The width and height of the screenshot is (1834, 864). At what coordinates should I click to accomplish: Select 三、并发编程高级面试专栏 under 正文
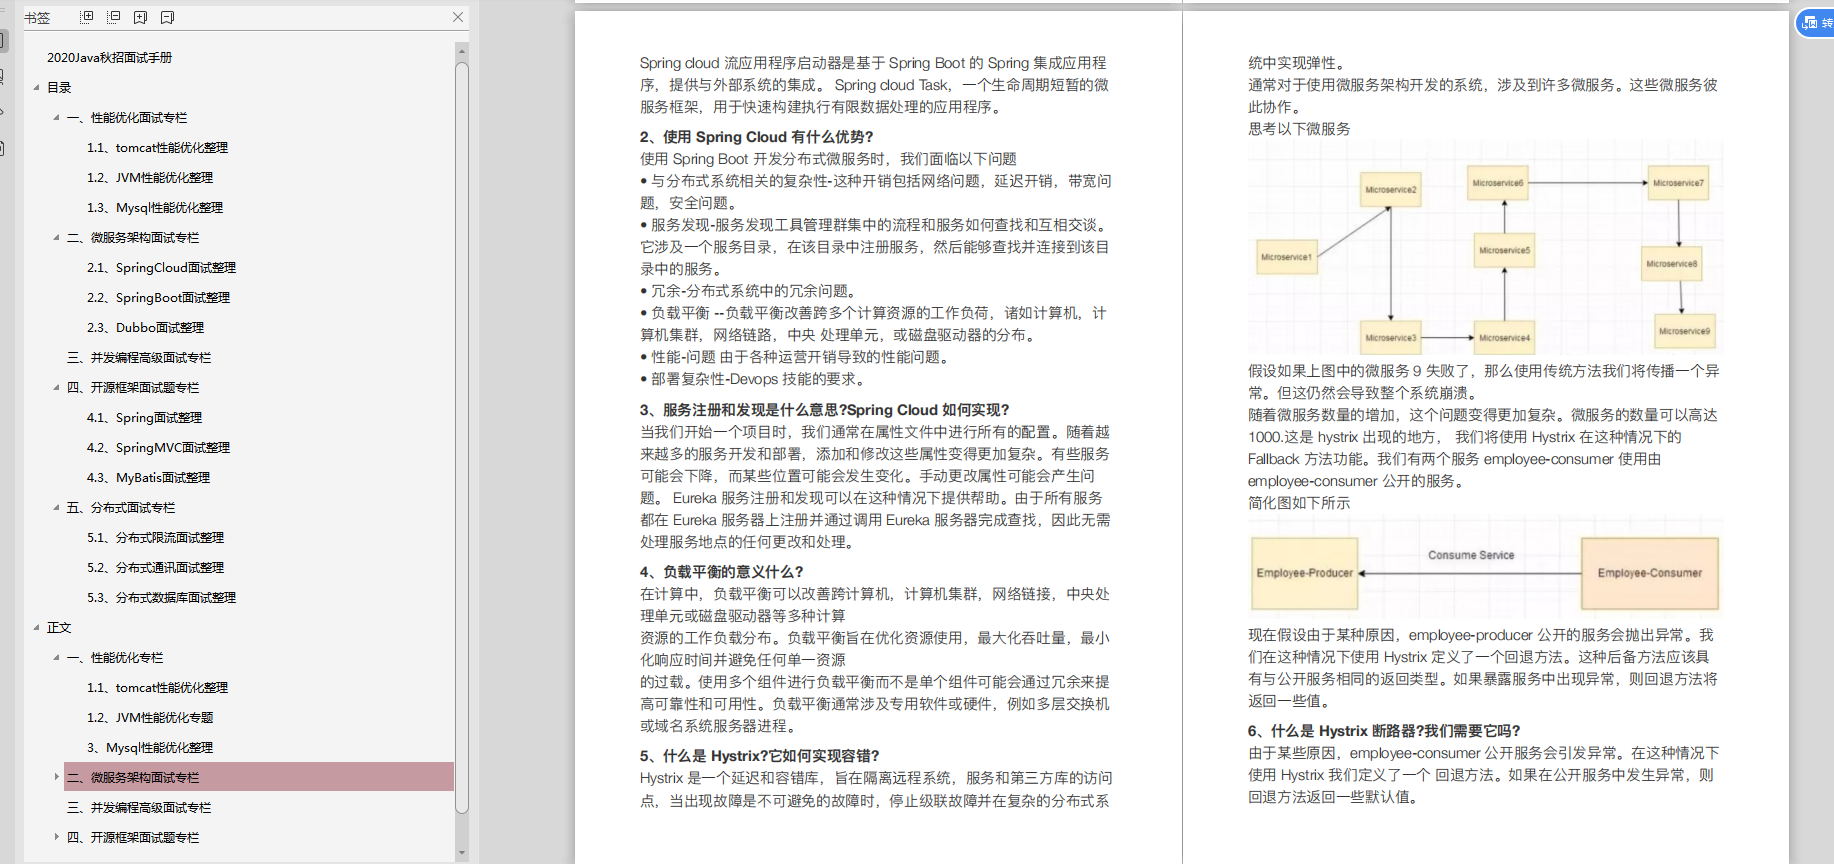coord(139,807)
